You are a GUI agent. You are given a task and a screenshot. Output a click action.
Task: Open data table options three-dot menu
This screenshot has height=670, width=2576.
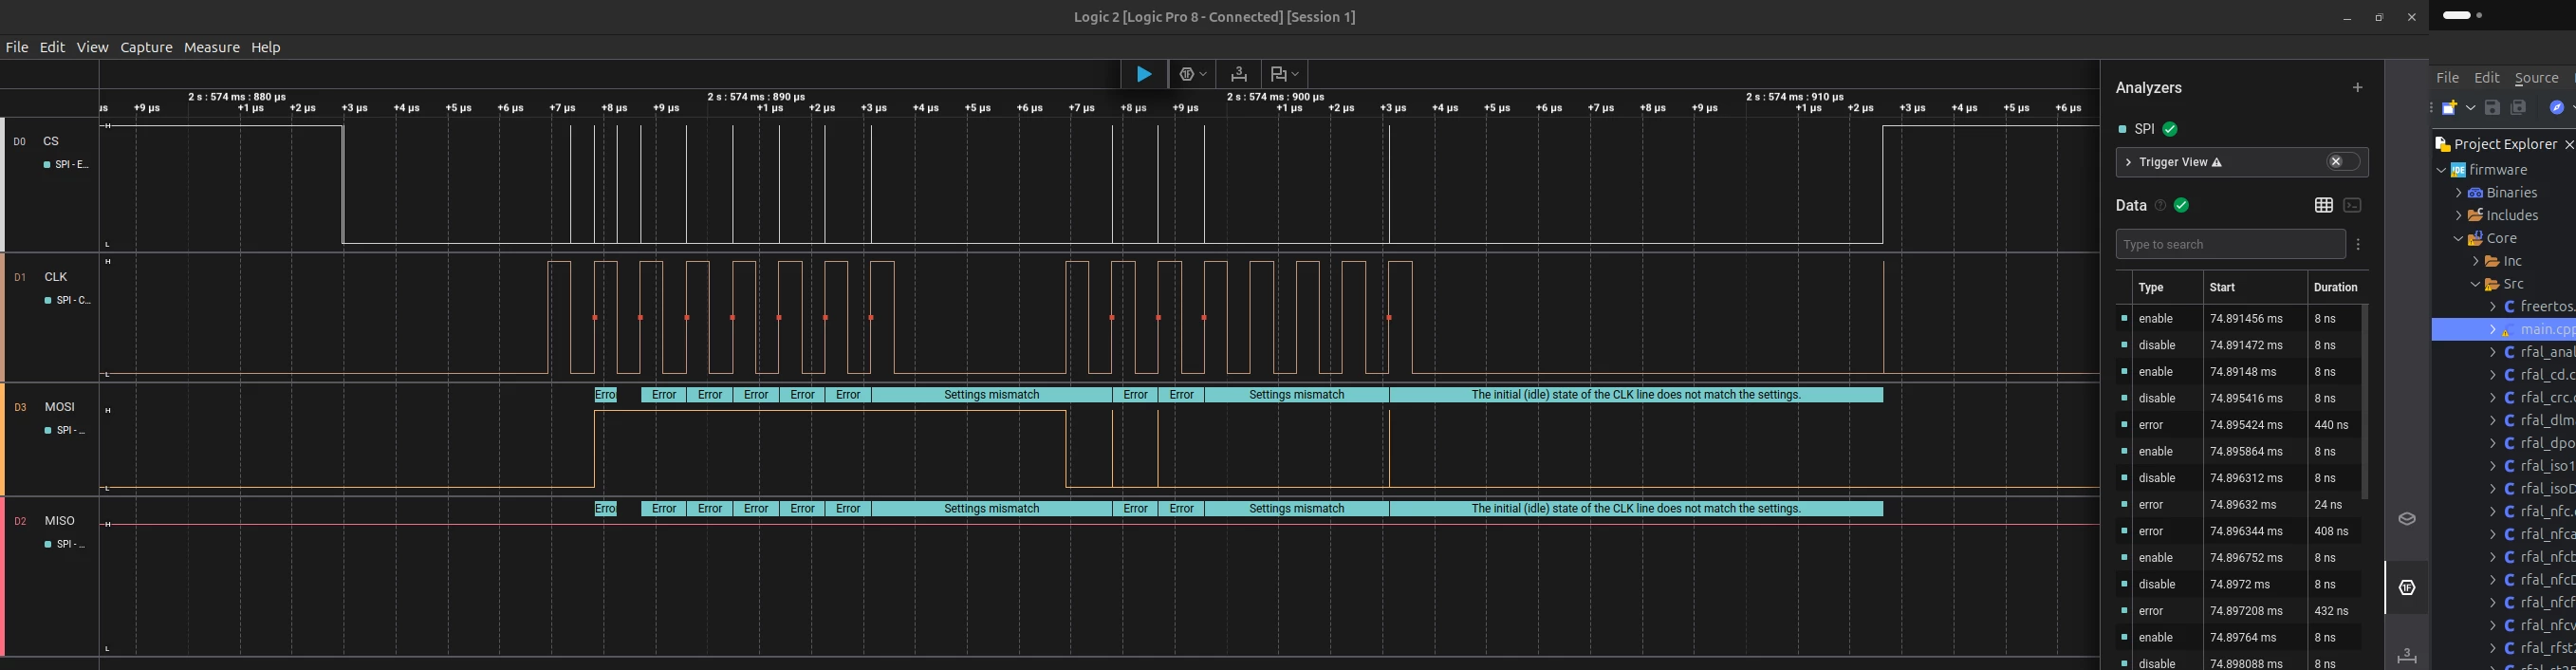pyautogui.click(x=2358, y=244)
